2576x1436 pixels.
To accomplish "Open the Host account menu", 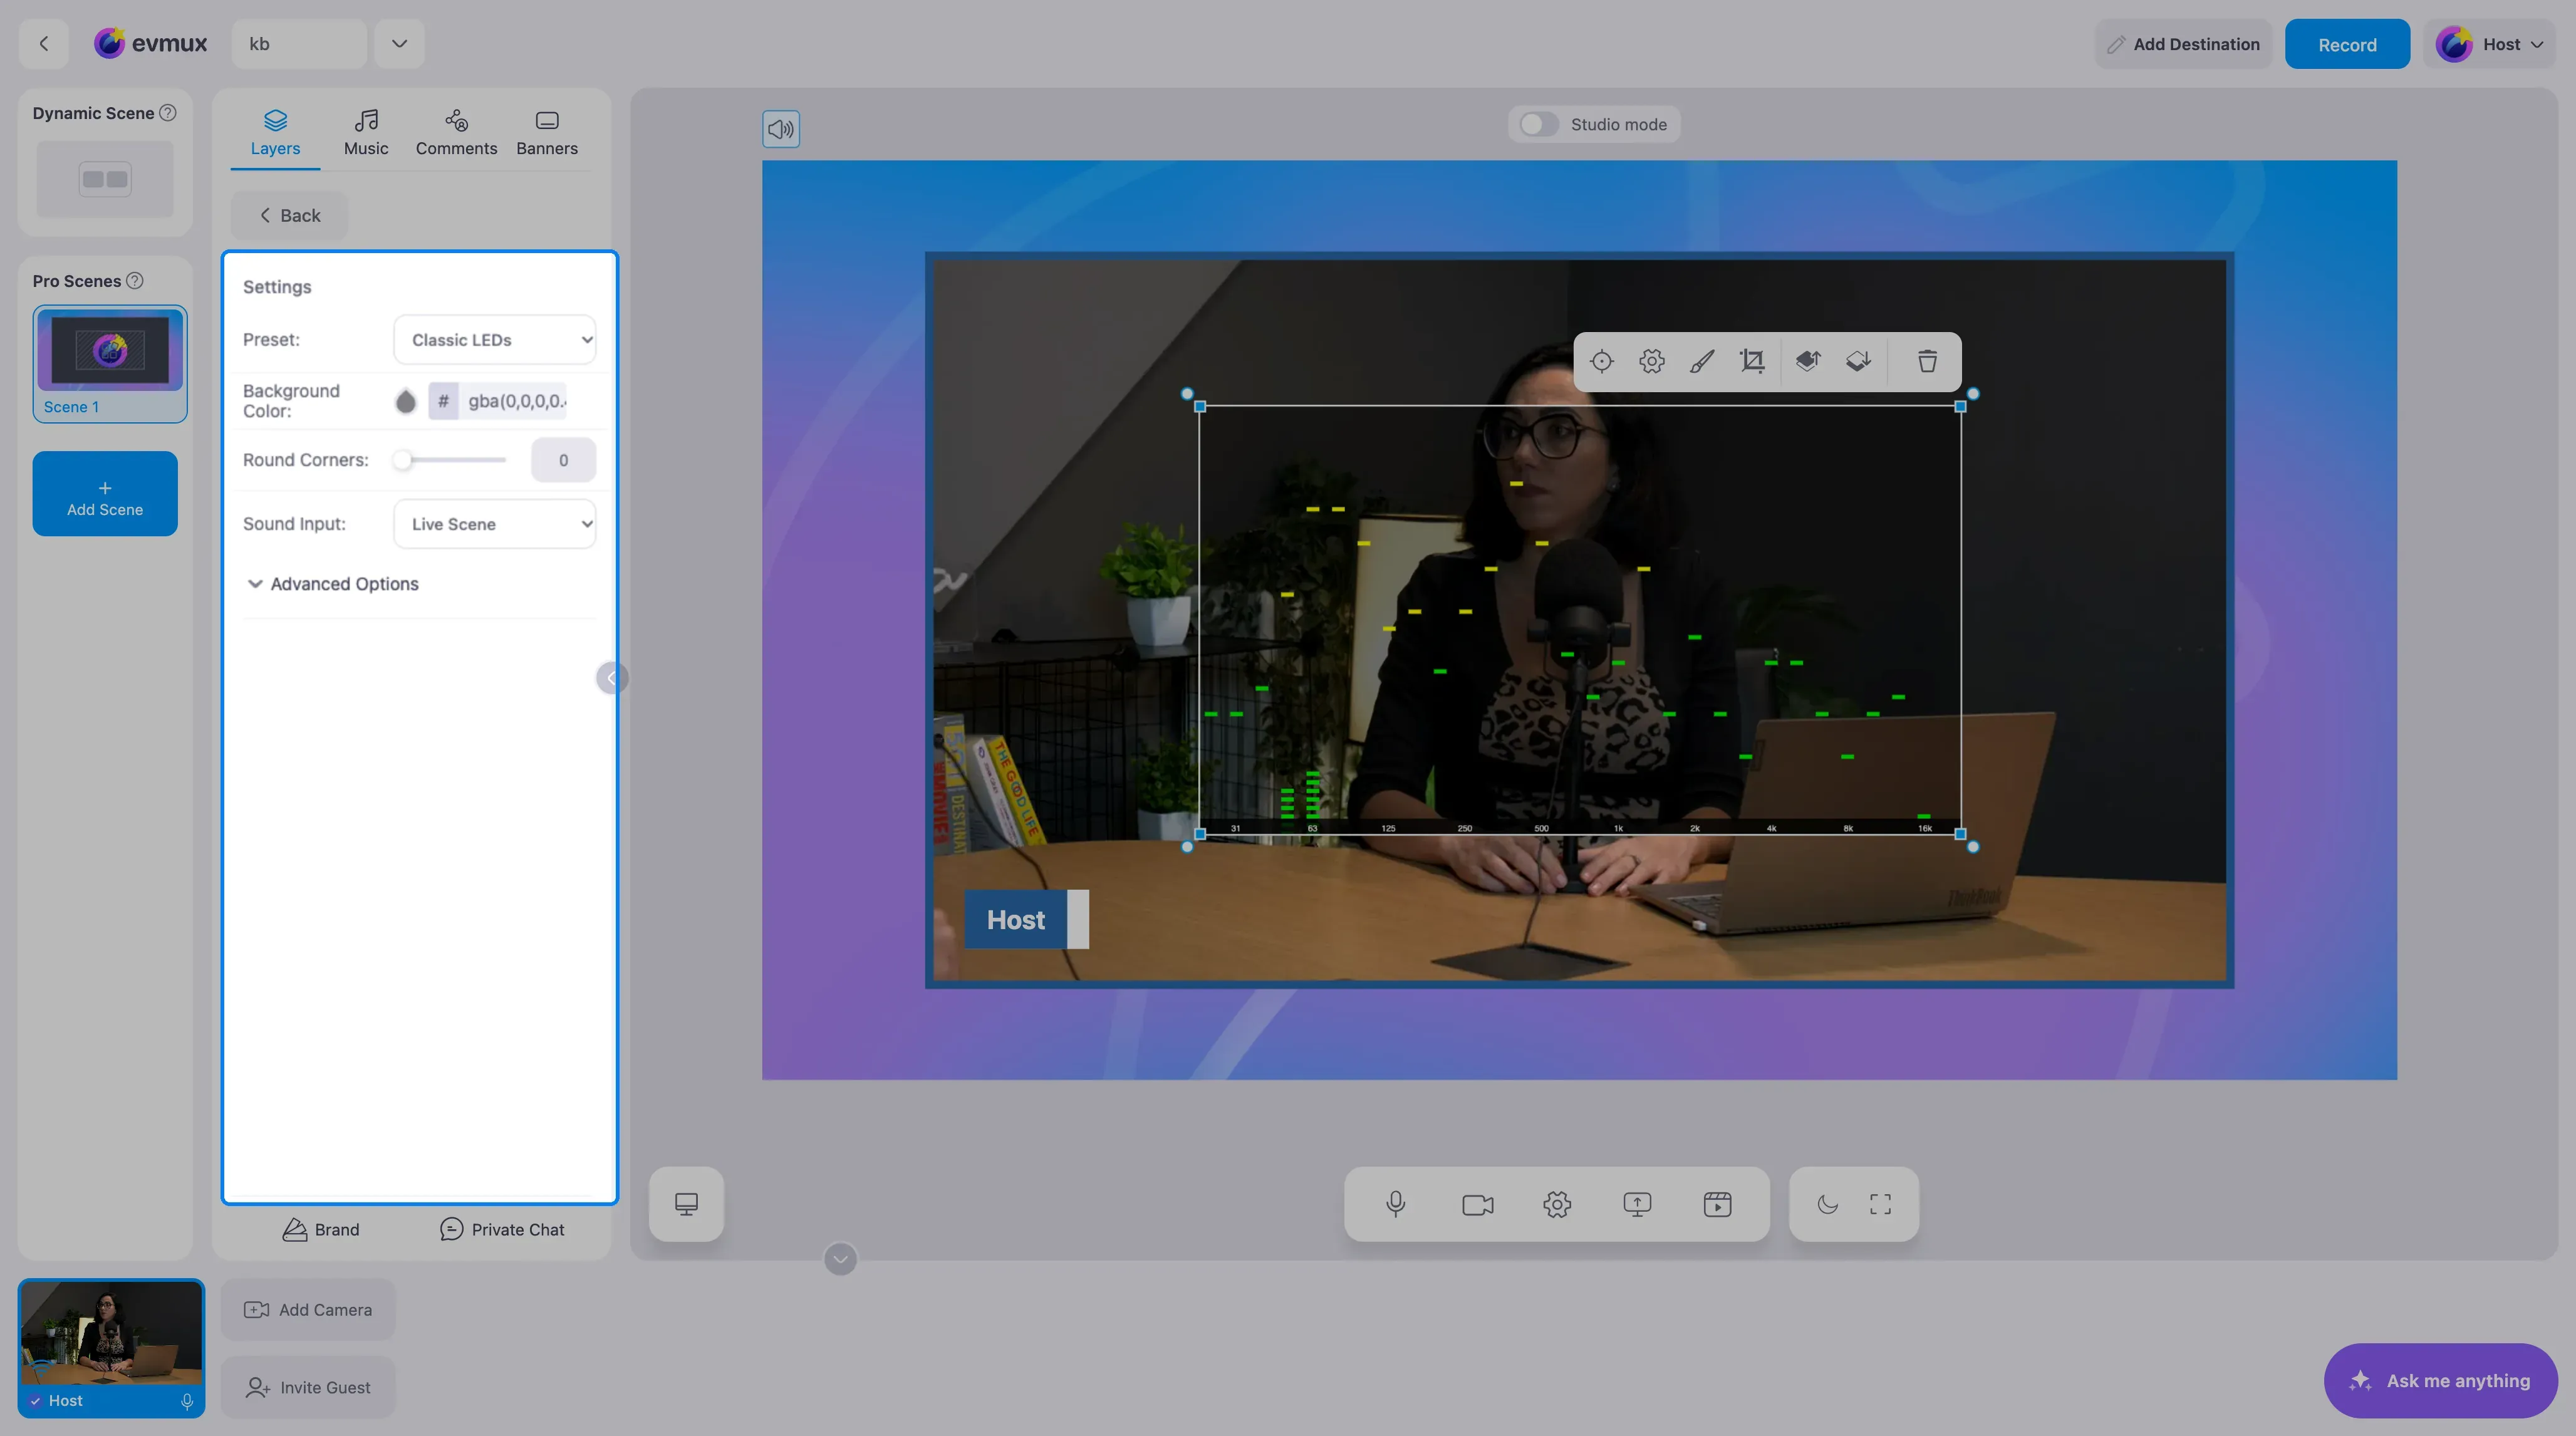I will [2489, 44].
